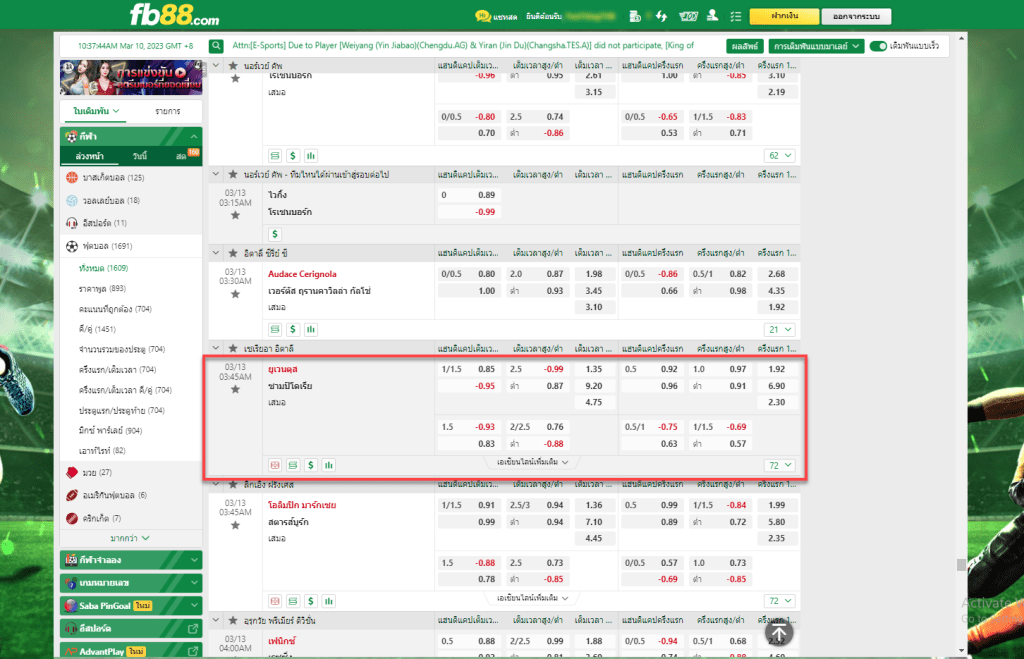1024x659 pixels.
Task: Click the dollar sign icon under Audace Cerignola
Action: click(293, 328)
